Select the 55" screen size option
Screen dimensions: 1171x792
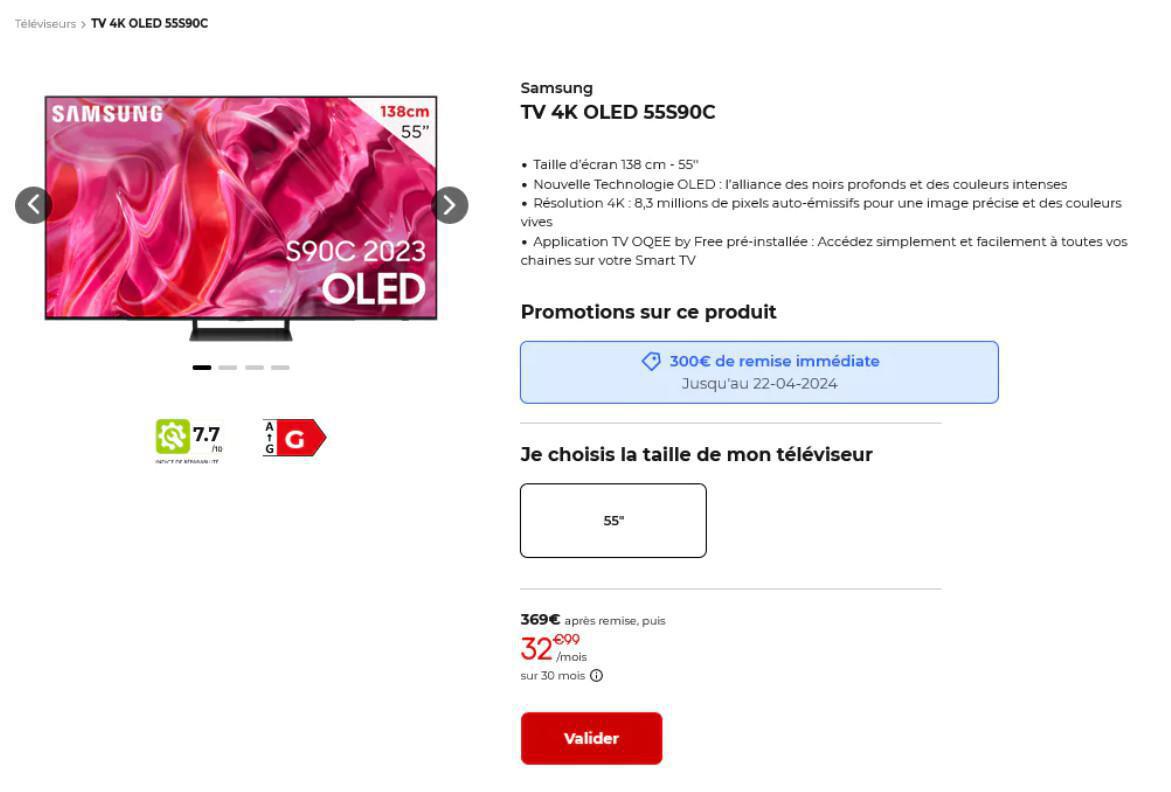tap(612, 519)
